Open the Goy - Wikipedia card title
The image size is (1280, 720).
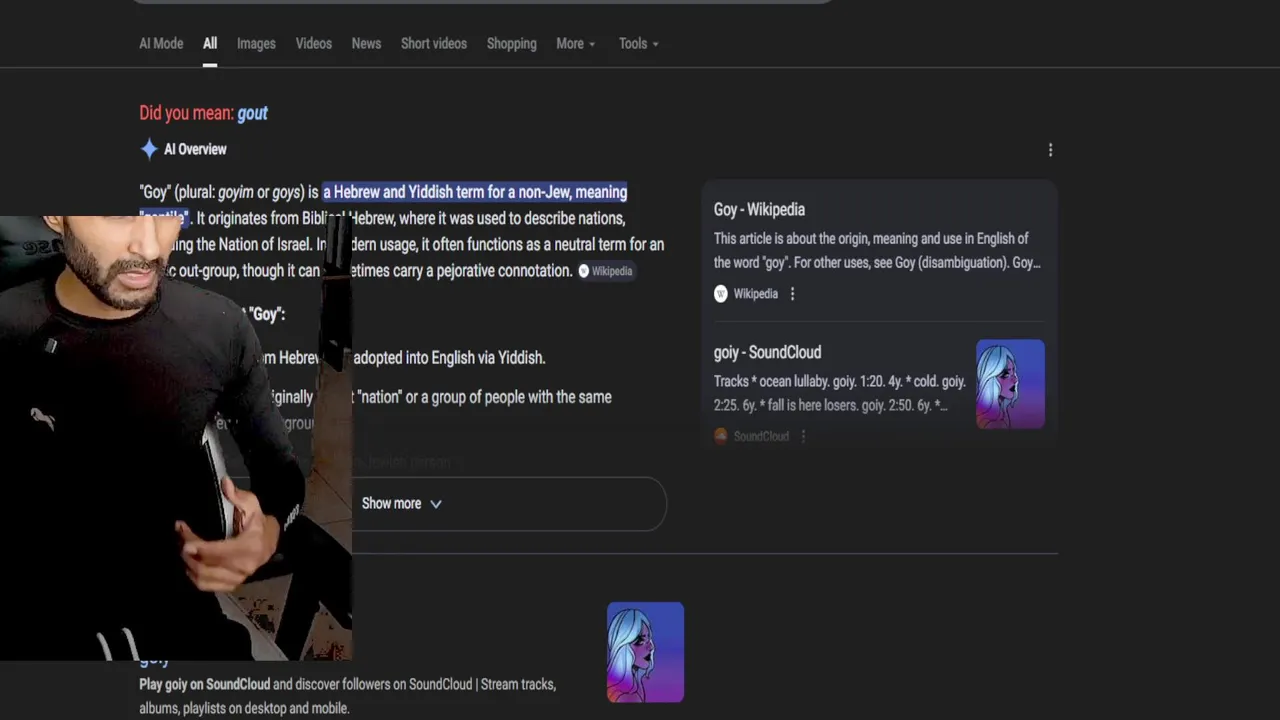pos(759,210)
